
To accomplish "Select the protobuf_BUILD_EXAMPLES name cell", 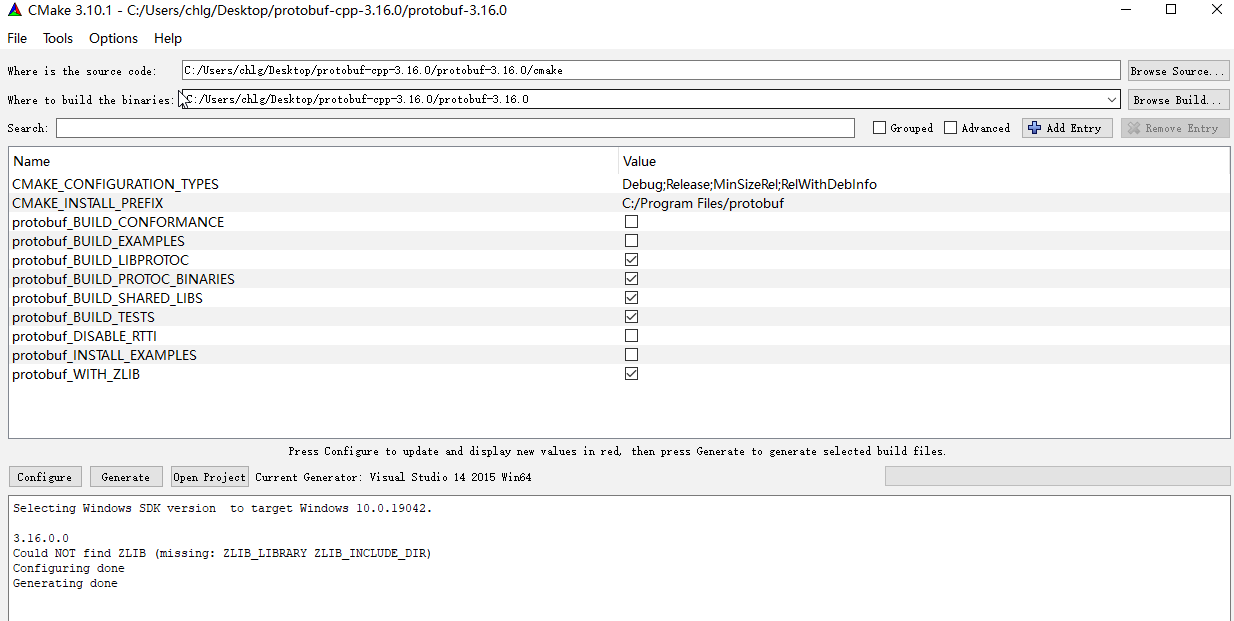I will [x=98, y=241].
